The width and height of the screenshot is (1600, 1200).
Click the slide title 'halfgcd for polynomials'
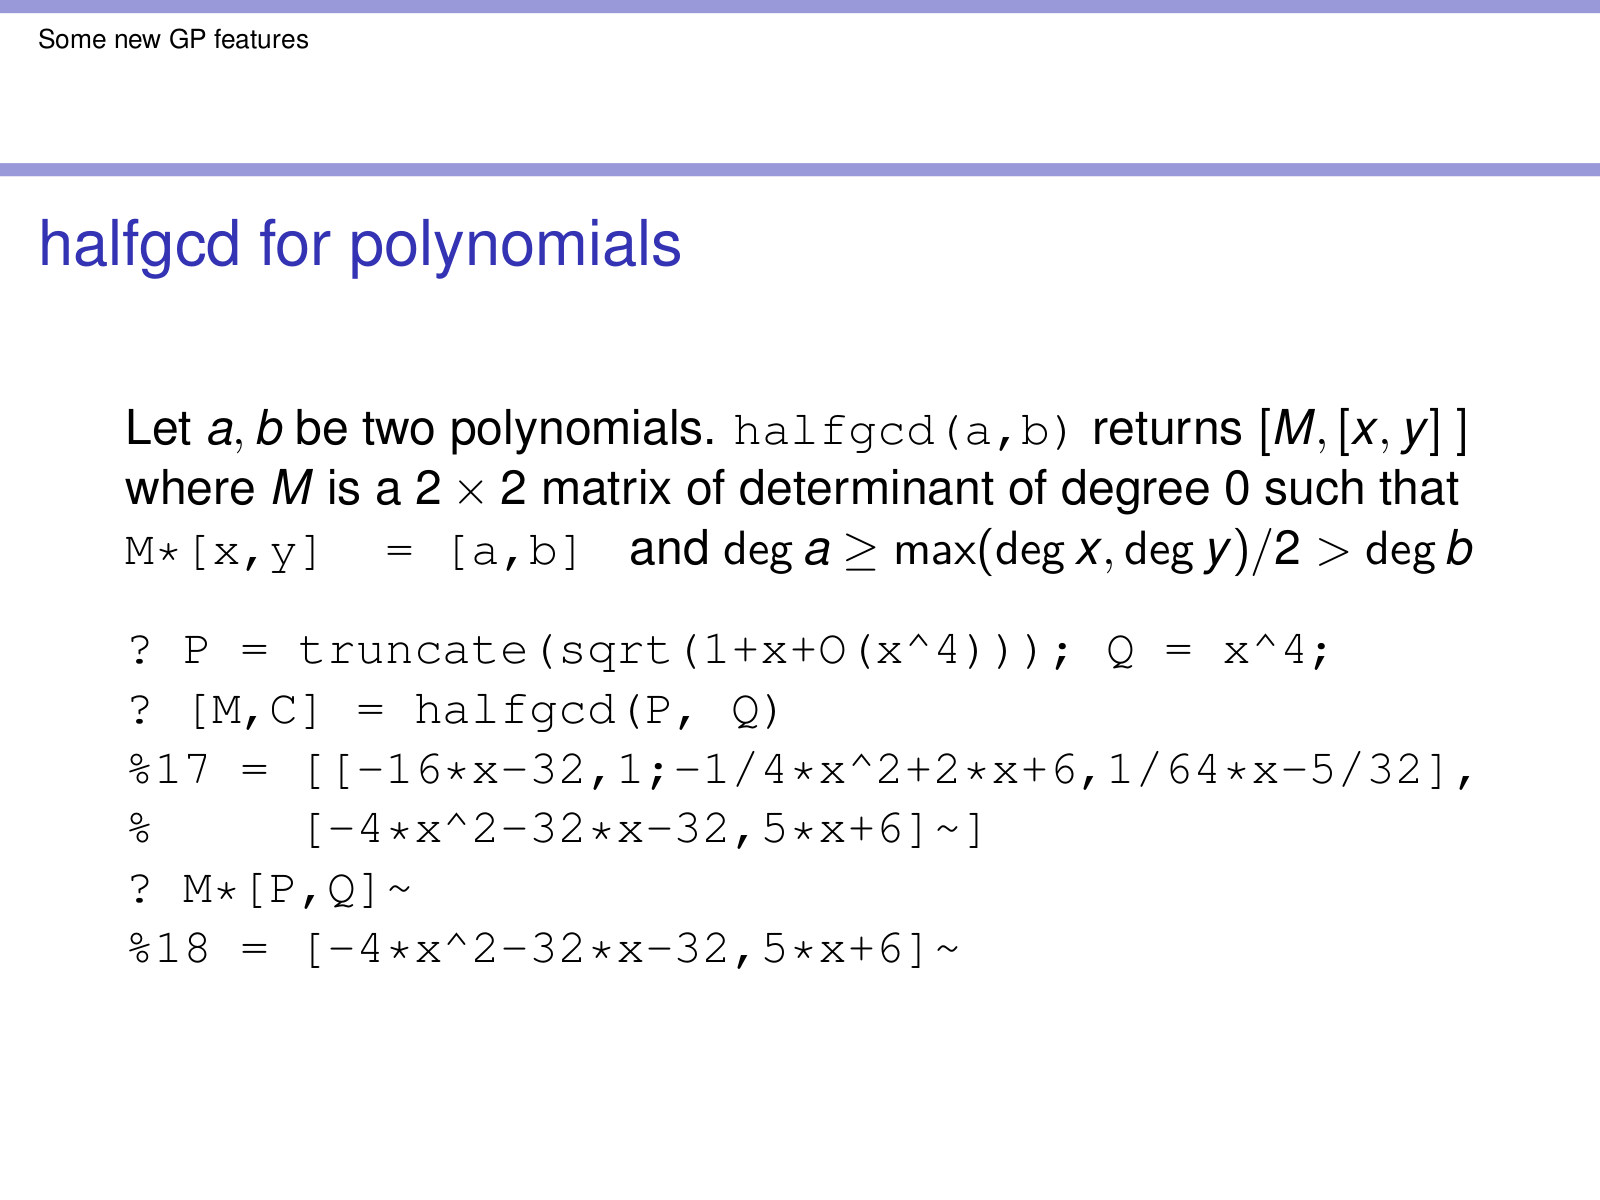[x=359, y=245]
